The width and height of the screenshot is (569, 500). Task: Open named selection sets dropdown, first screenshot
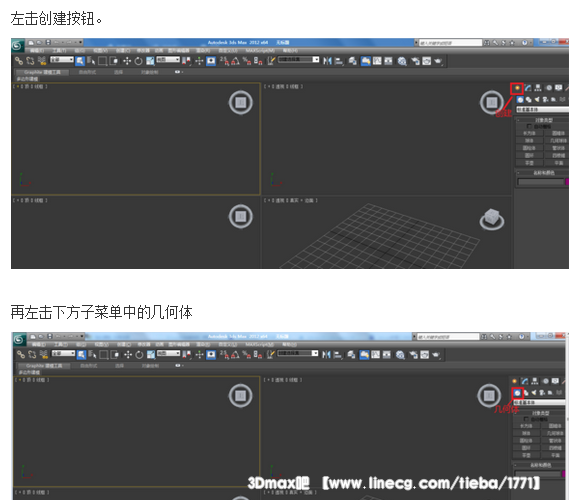coord(298,60)
